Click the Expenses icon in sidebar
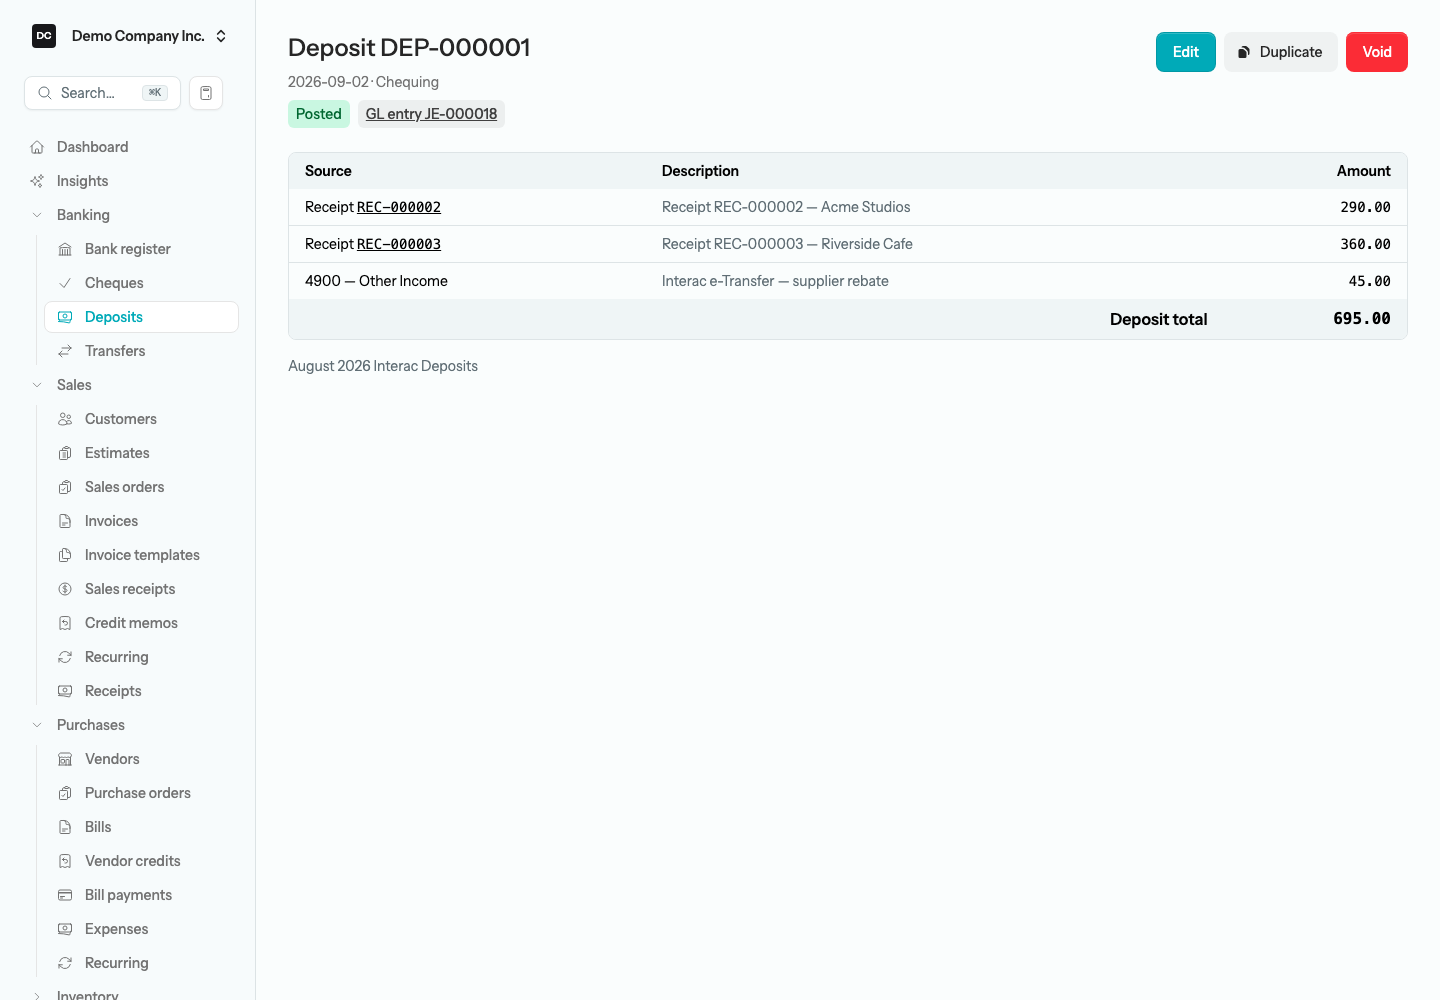The height and width of the screenshot is (1000, 1440). coord(65,929)
